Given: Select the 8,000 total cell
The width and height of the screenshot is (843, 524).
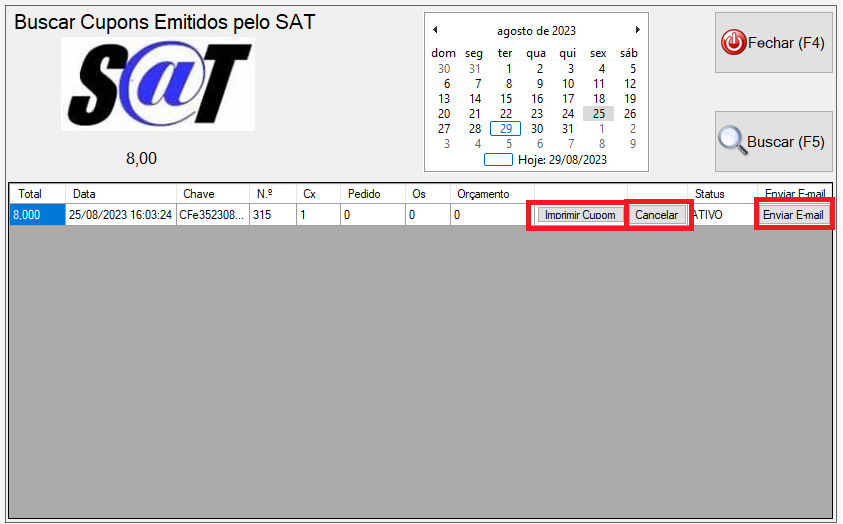Looking at the screenshot, I should [37, 215].
